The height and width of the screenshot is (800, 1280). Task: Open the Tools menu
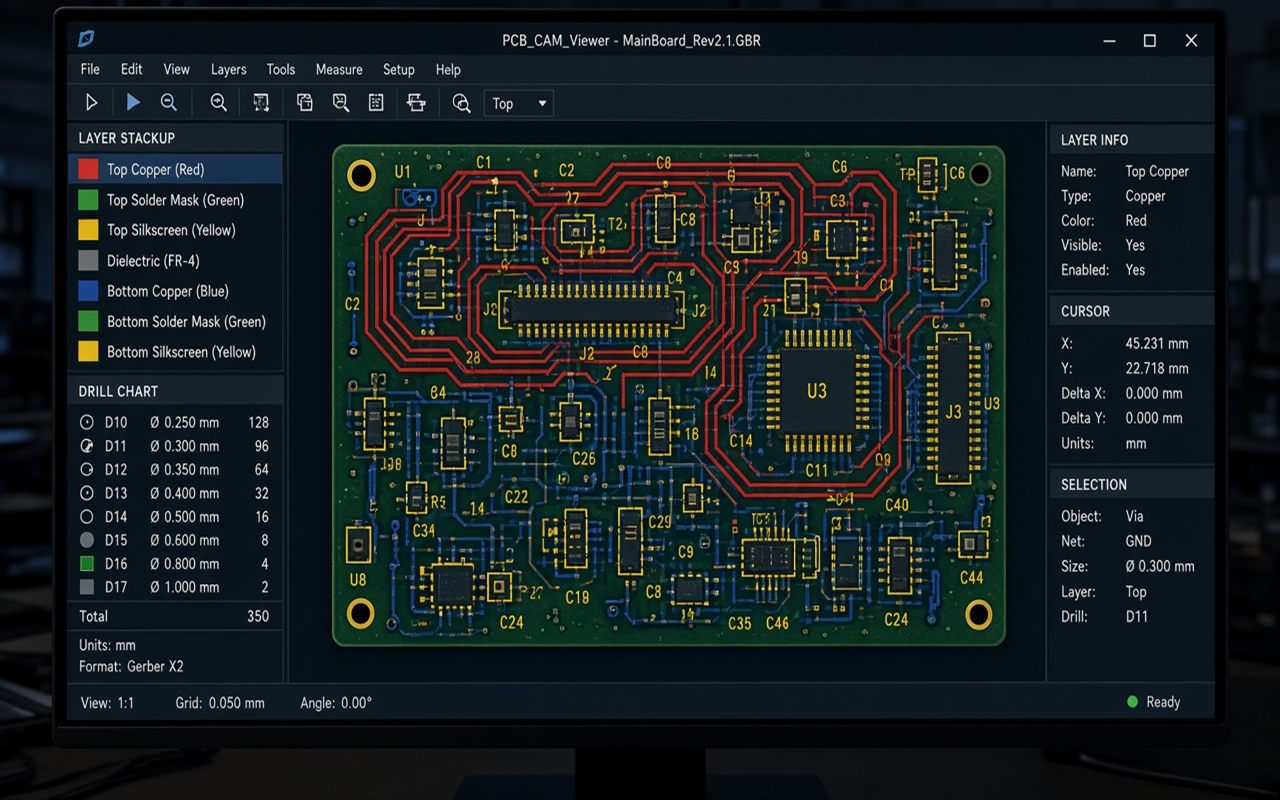tap(281, 69)
